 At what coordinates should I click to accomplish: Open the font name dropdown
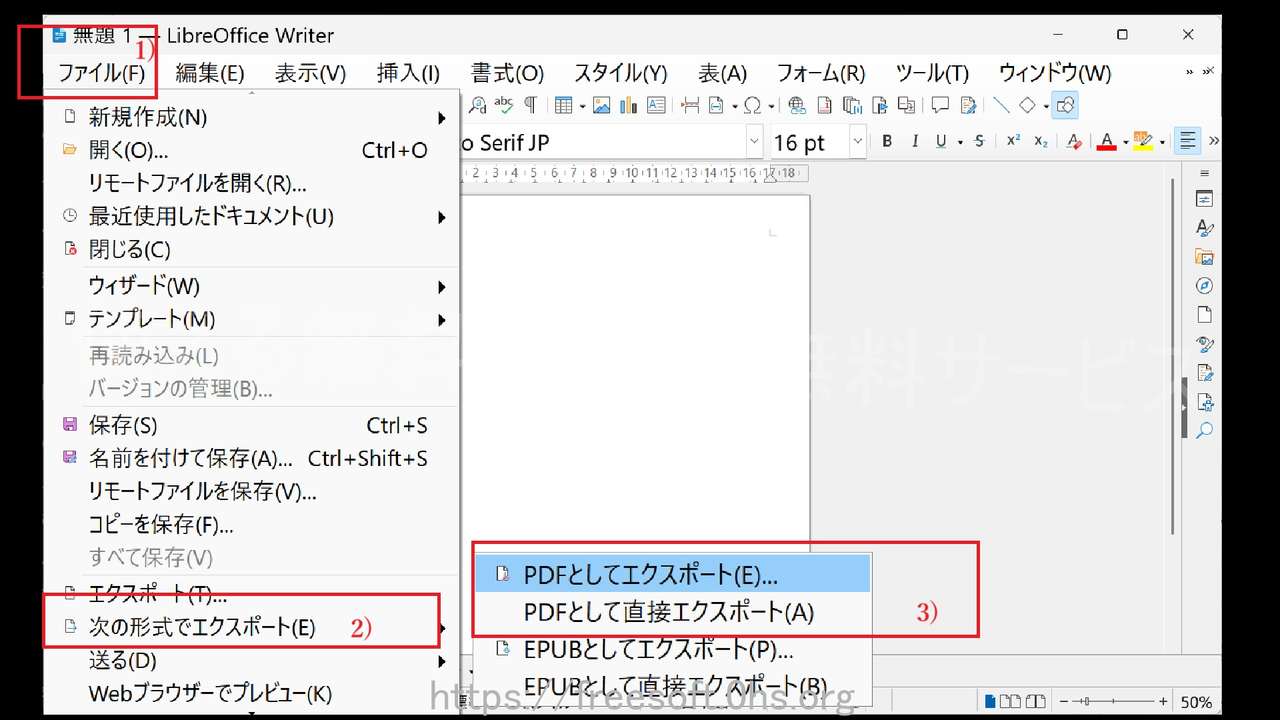[755, 142]
